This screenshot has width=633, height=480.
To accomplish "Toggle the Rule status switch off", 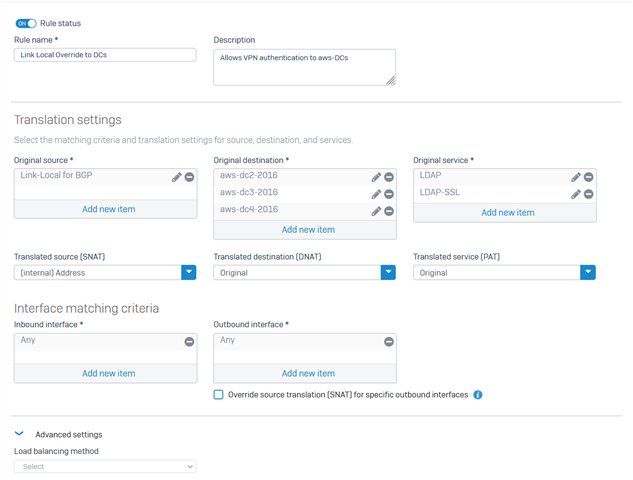I will click(26, 23).
